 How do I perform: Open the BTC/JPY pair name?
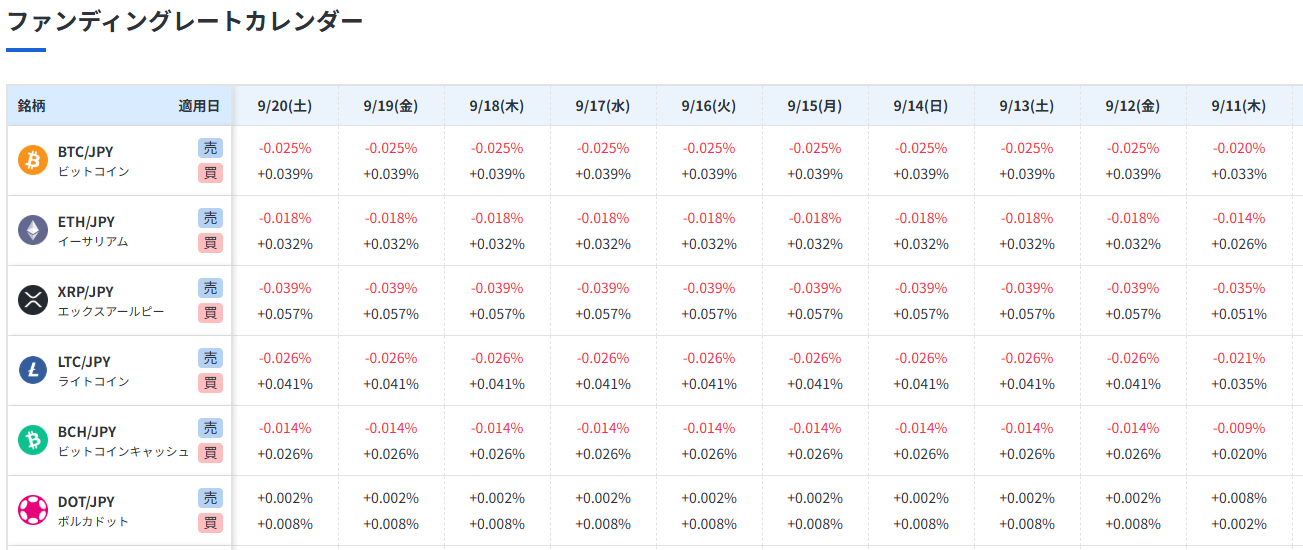(86, 152)
